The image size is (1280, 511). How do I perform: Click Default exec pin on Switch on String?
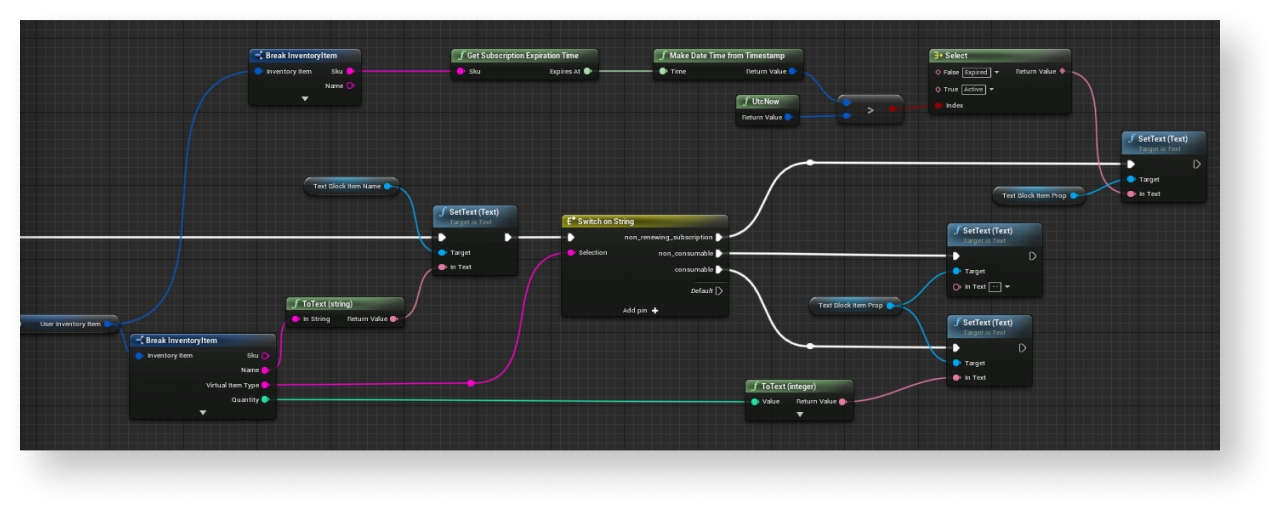pos(719,291)
